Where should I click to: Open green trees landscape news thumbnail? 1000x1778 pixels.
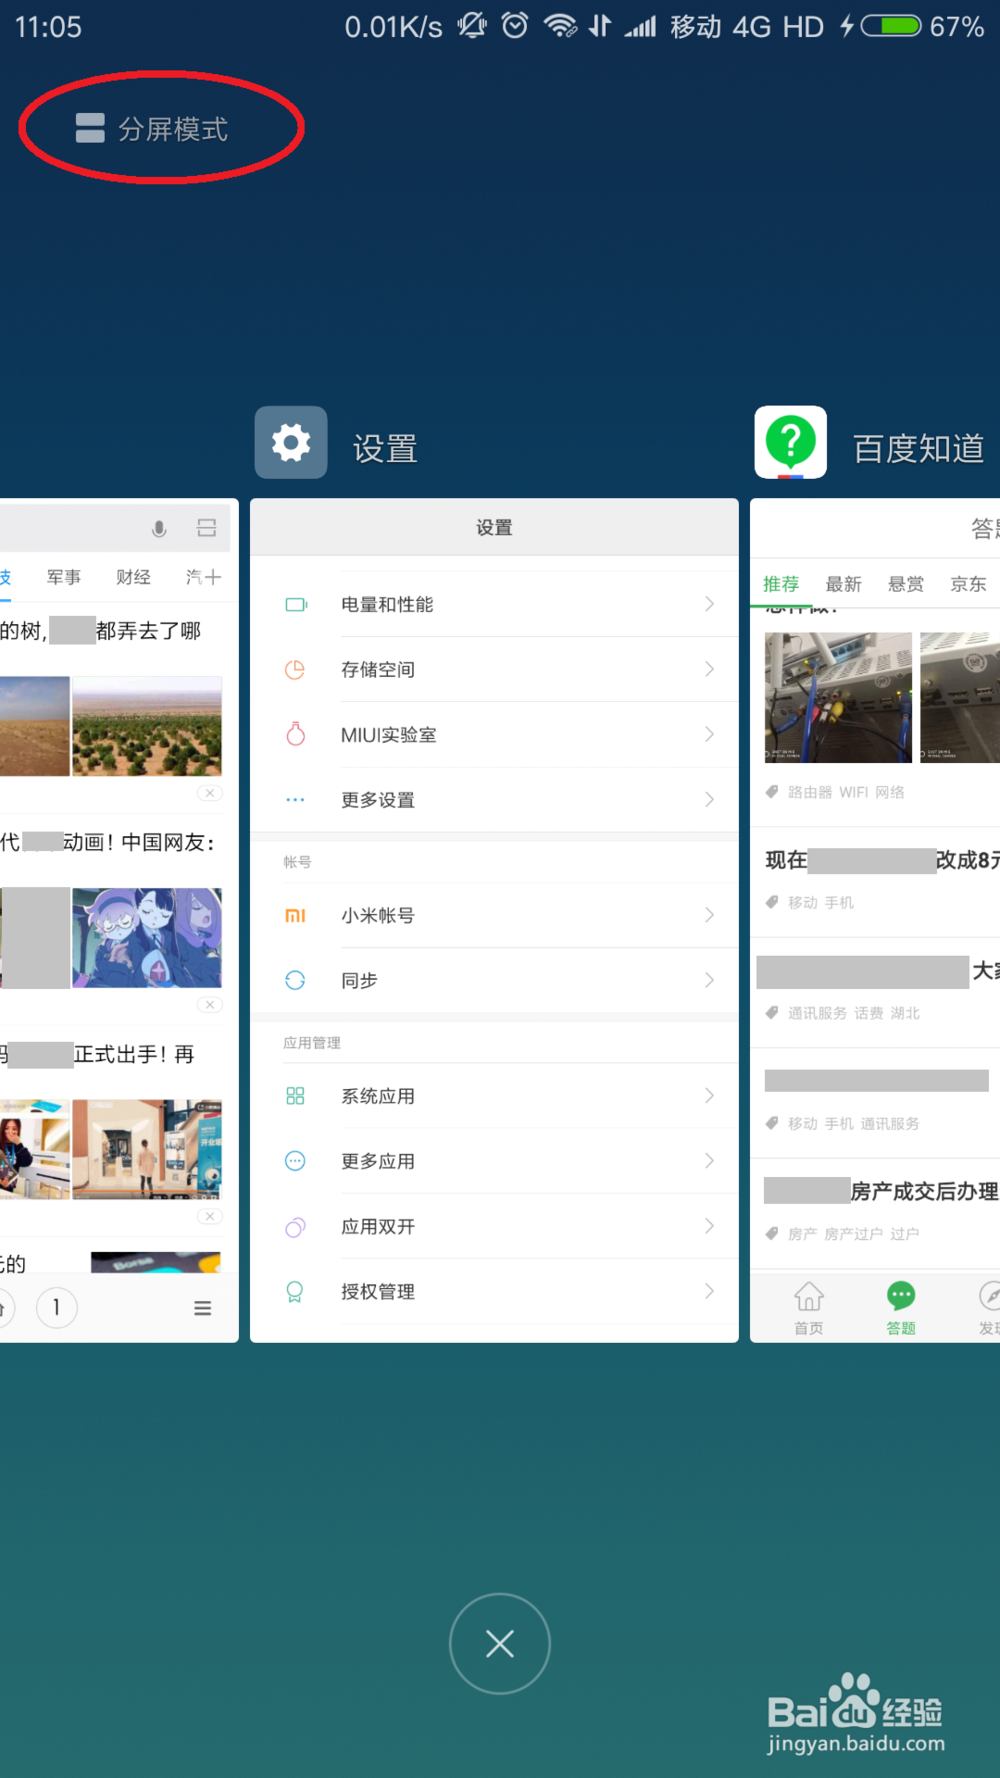[x=147, y=726]
